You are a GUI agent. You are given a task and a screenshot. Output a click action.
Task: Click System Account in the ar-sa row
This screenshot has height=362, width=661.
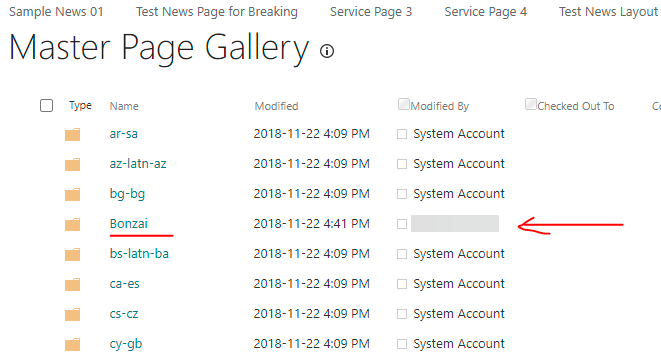tap(459, 134)
